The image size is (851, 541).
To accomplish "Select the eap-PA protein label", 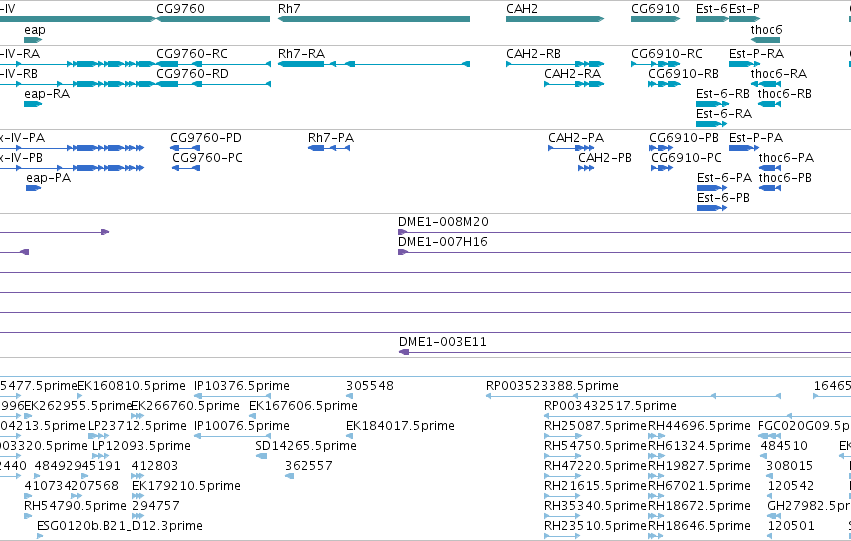I will [x=48, y=178].
